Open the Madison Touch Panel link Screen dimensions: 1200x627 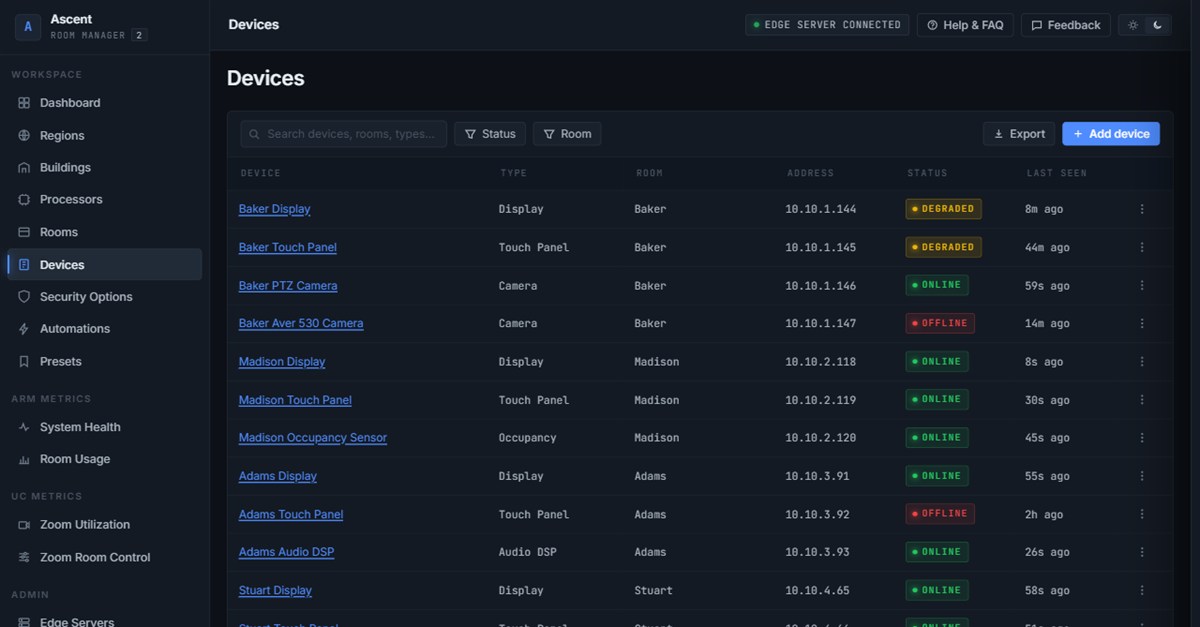pyautogui.click(x=295, y=400)
